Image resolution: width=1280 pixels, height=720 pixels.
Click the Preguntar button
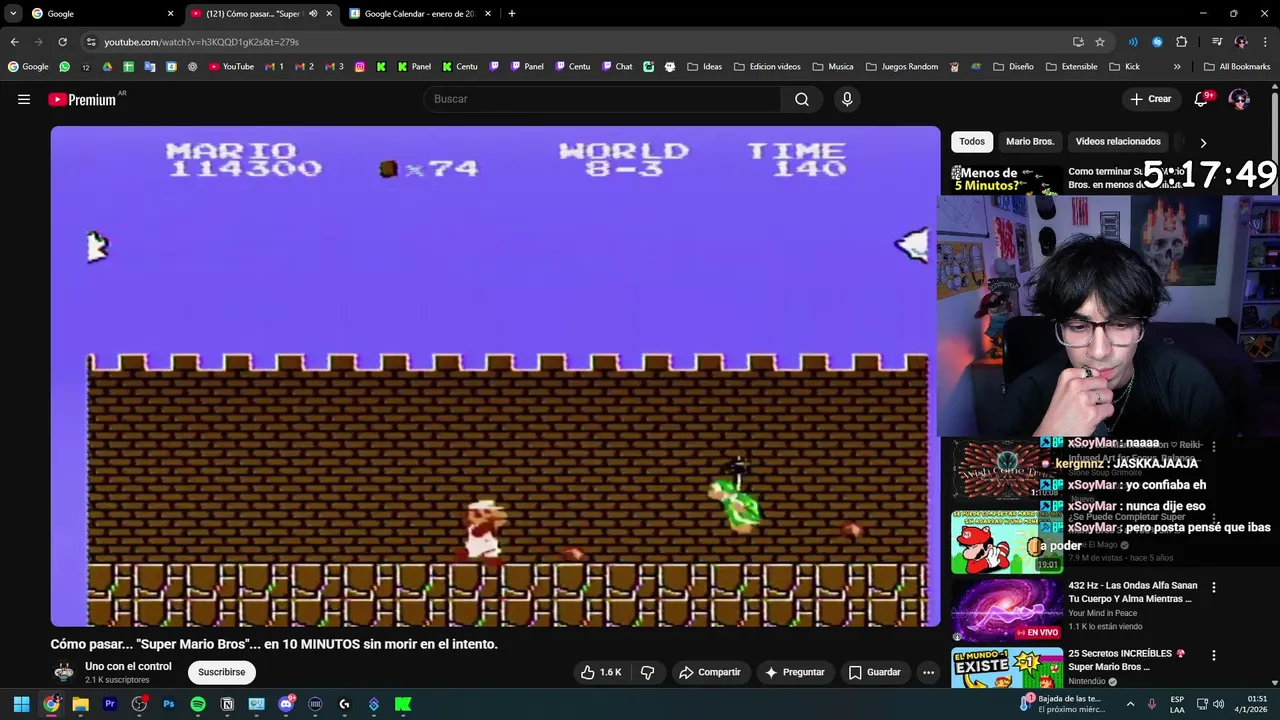point(795,672)
